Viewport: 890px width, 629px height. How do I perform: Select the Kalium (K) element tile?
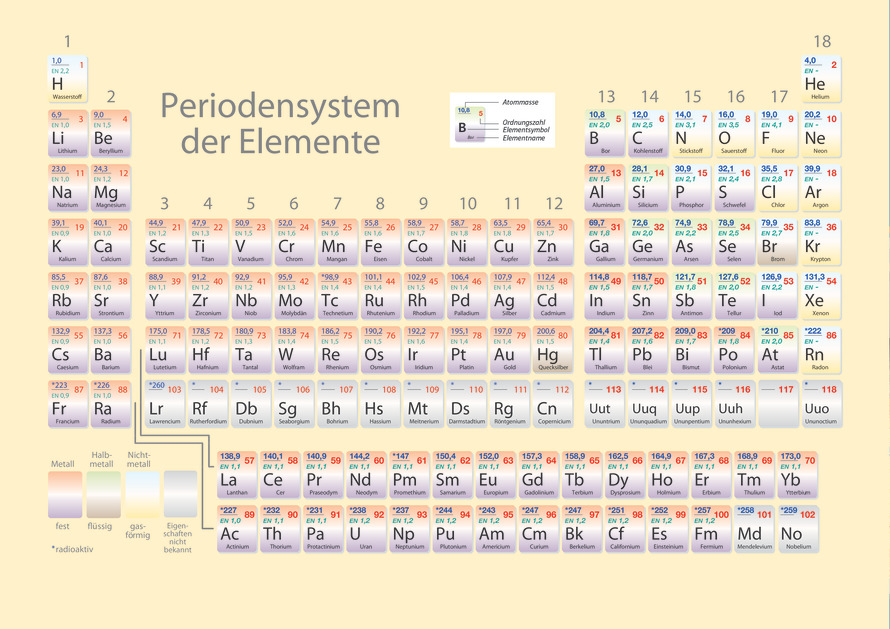tap(68, 242)
